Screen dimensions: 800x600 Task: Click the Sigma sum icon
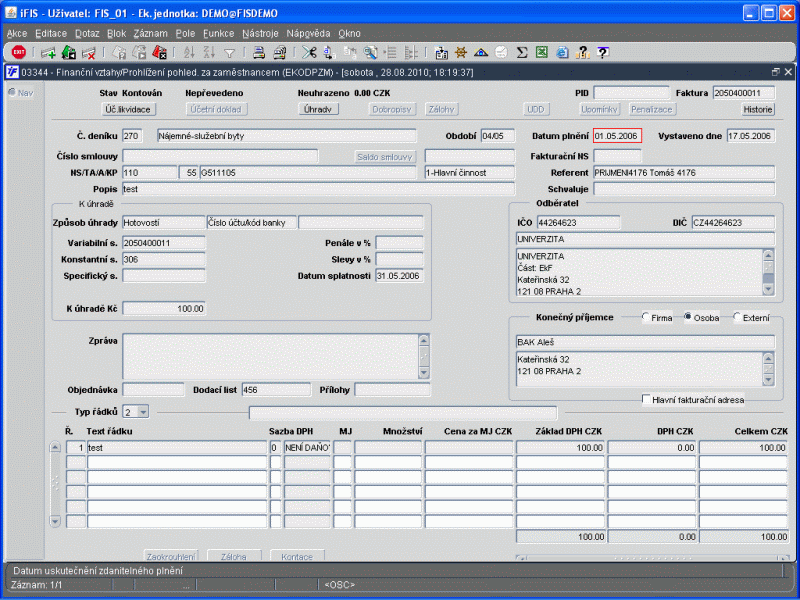(521, 53)
